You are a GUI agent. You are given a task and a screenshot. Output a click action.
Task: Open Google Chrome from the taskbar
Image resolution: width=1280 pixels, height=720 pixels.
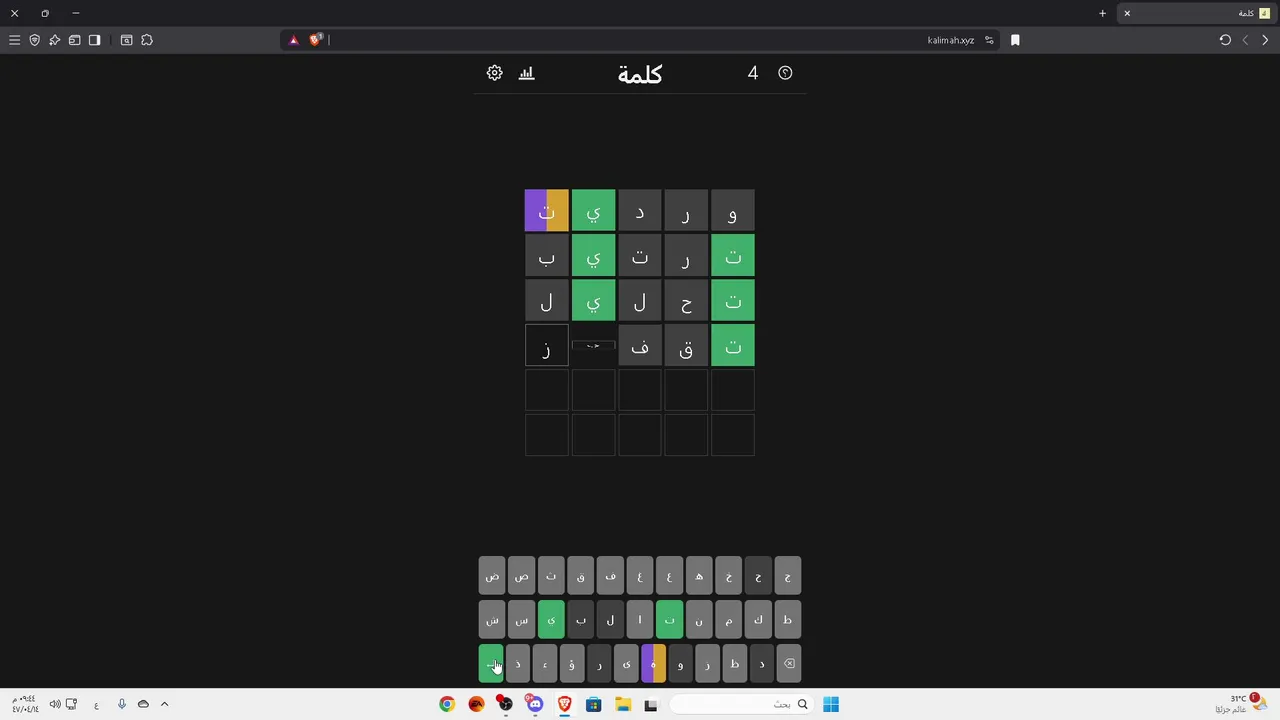click(x=447, y=704)
